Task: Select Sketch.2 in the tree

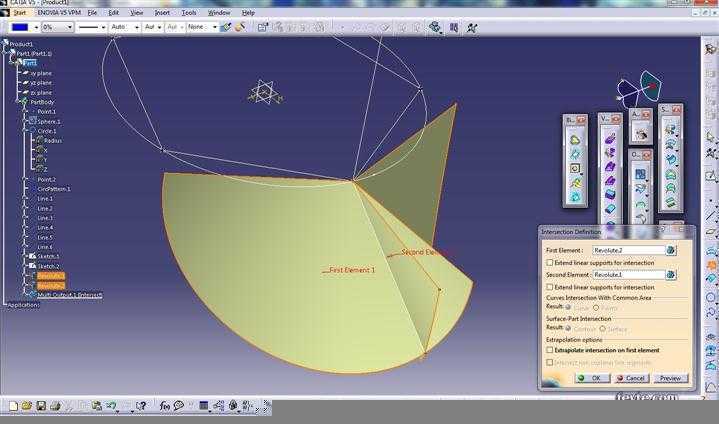Action: pyautogui.click(x=48, y=266)
